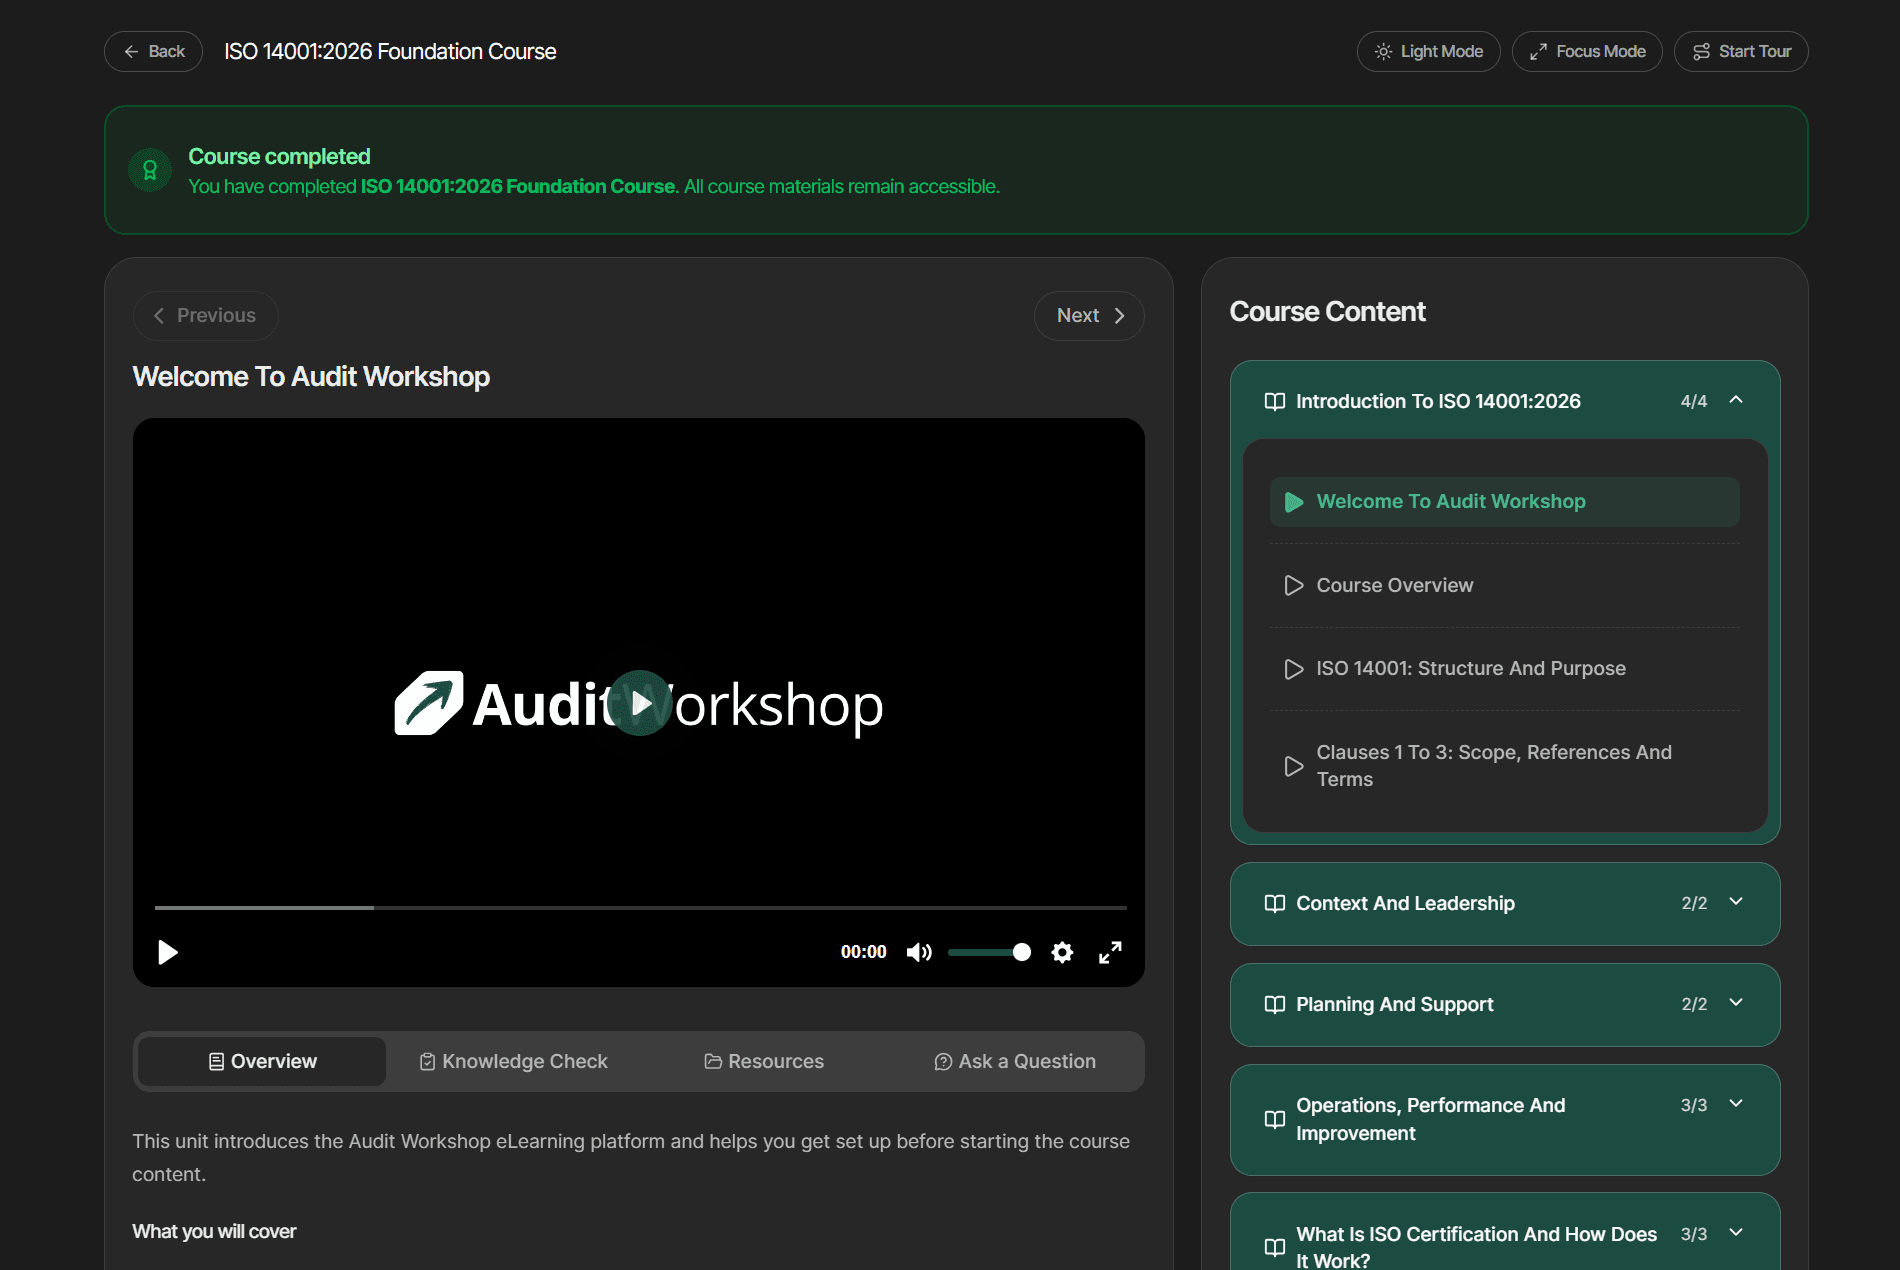Click the clipboard icon on Knowledge Check tab

[x=427, y=1062]
